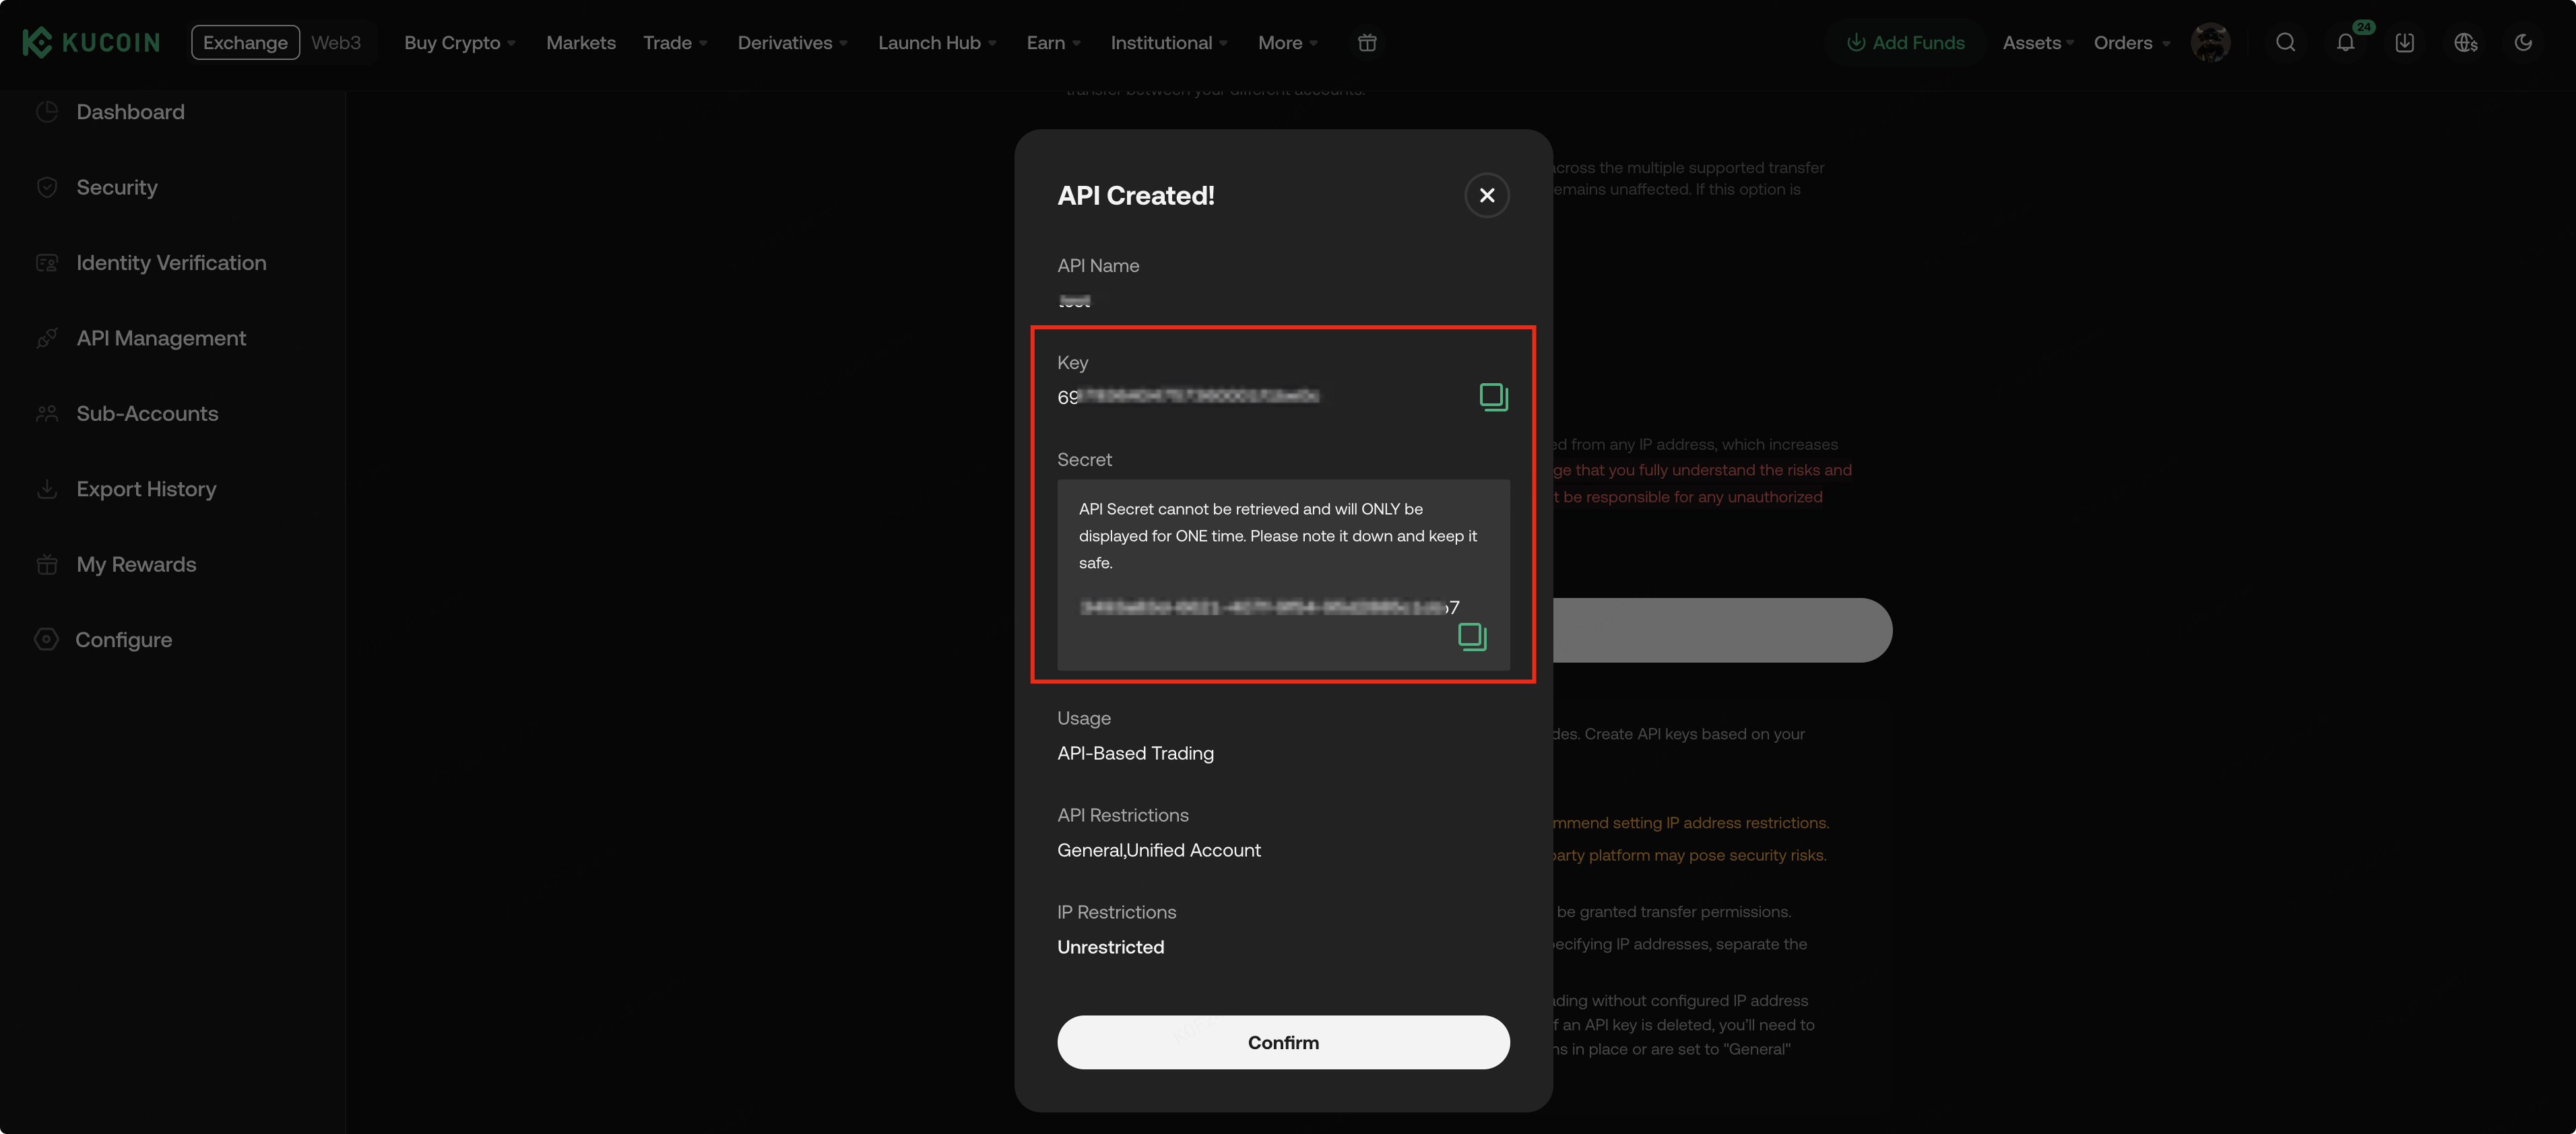2576x1134 pixels.
Task: Copy the API Key value
Action: point(1493,396)
